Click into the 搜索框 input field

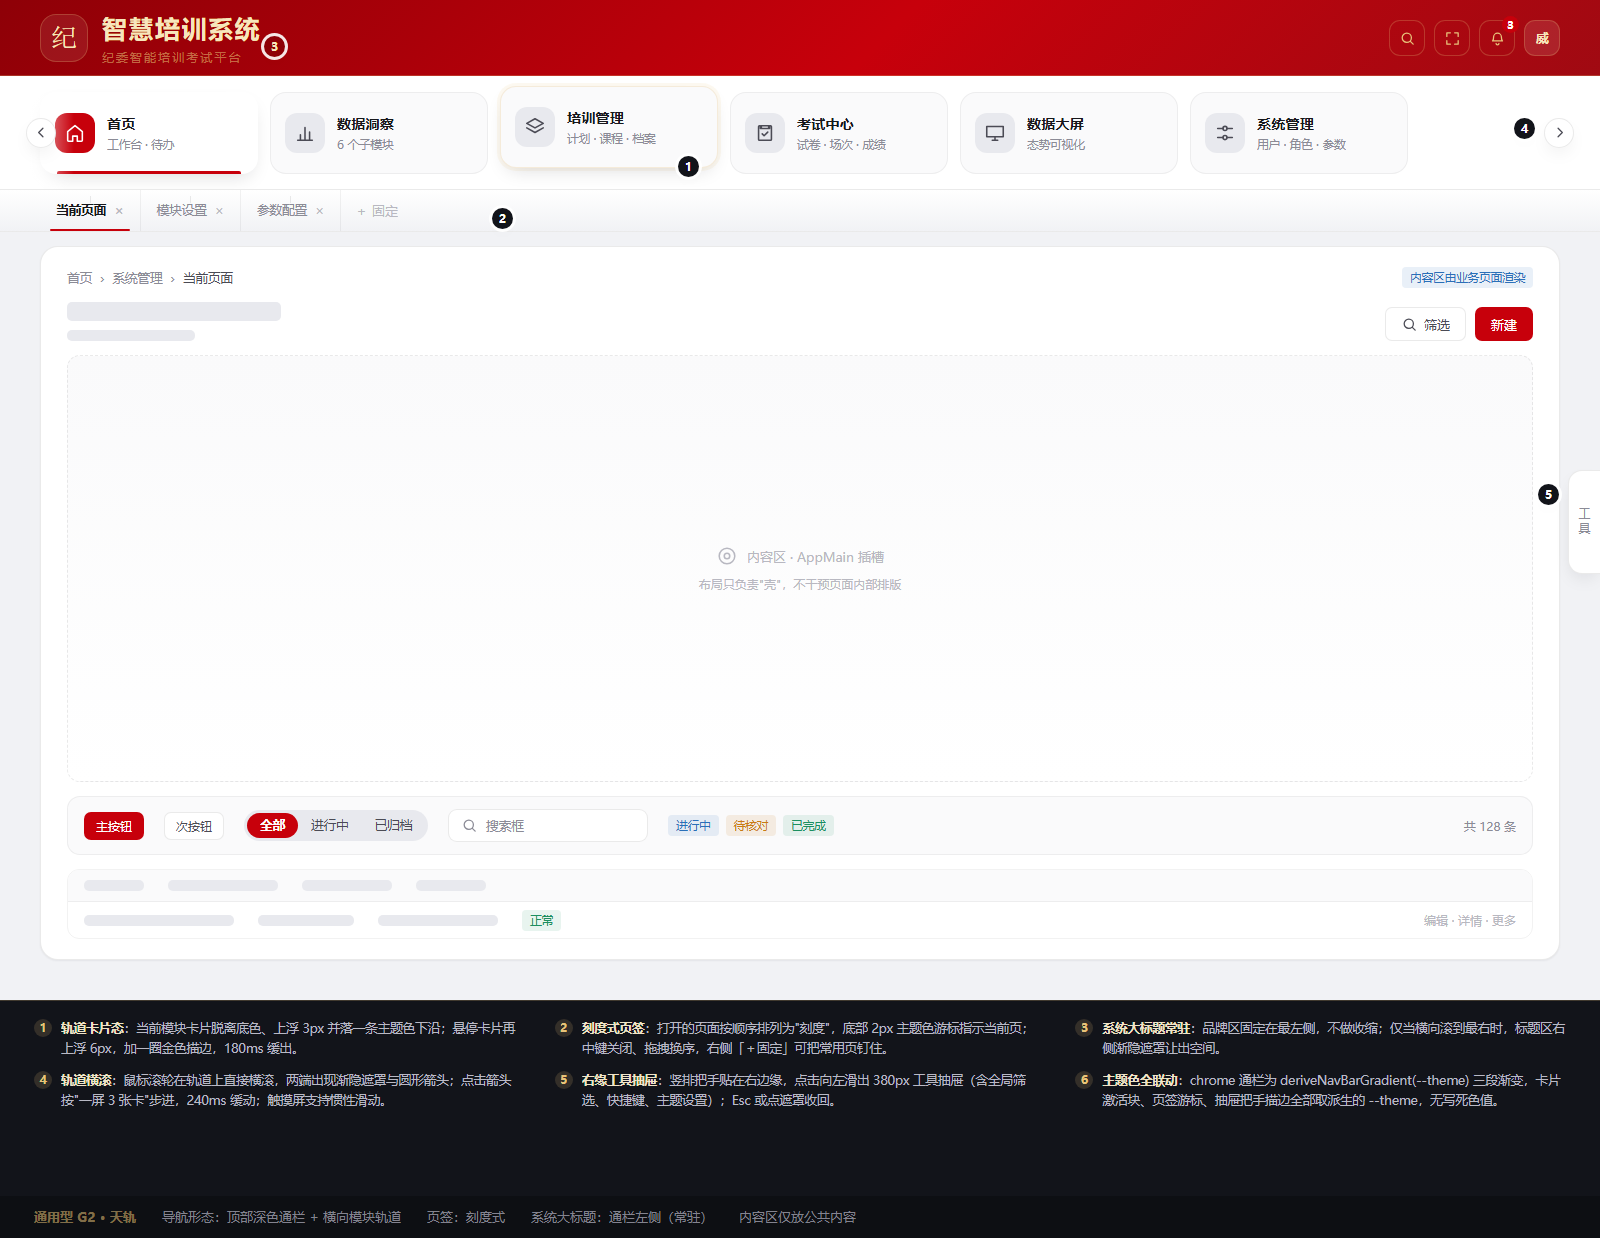click(548, 826)
